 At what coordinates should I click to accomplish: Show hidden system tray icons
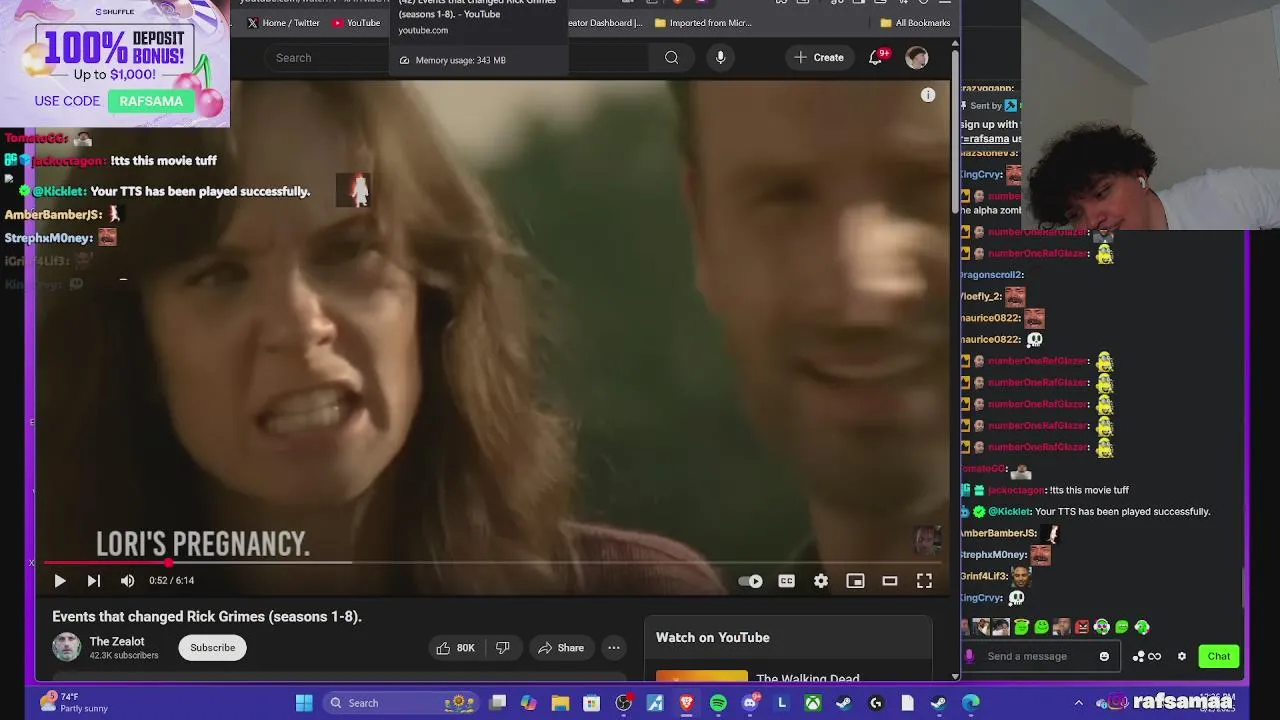pos(1078,703)
